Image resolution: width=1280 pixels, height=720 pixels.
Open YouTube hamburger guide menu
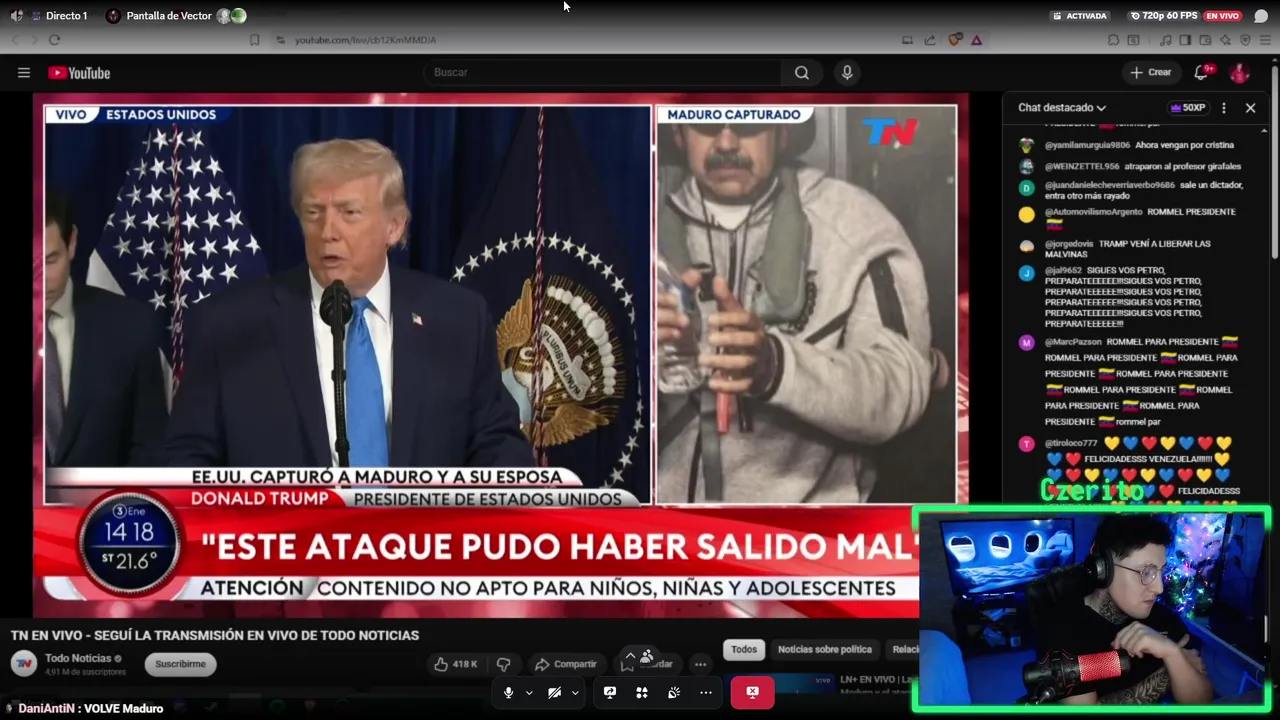click(24, 72)
